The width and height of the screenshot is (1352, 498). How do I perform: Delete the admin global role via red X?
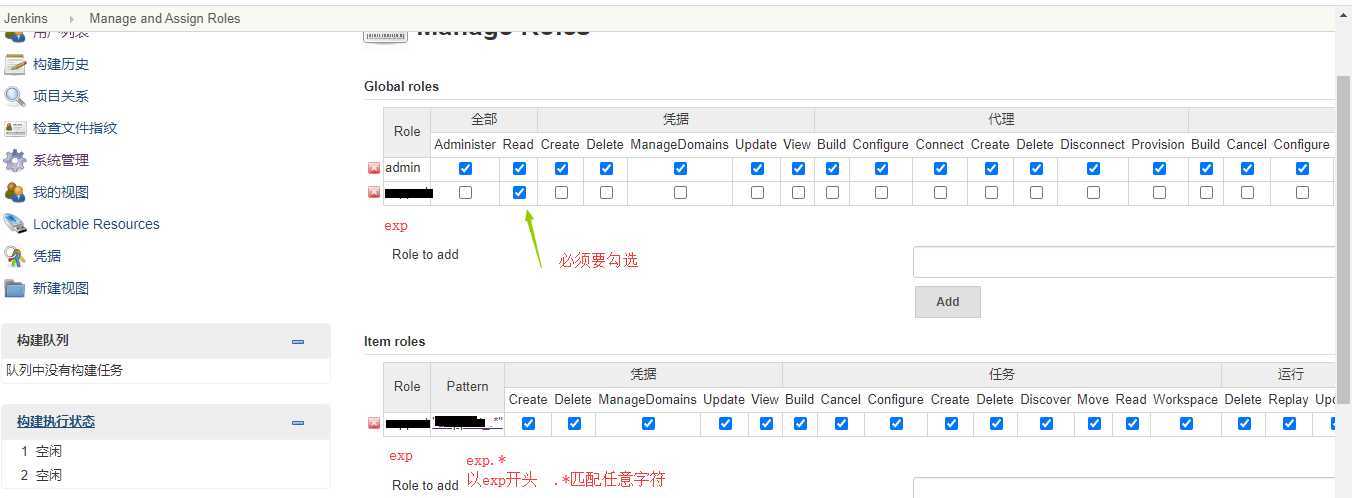374,169
